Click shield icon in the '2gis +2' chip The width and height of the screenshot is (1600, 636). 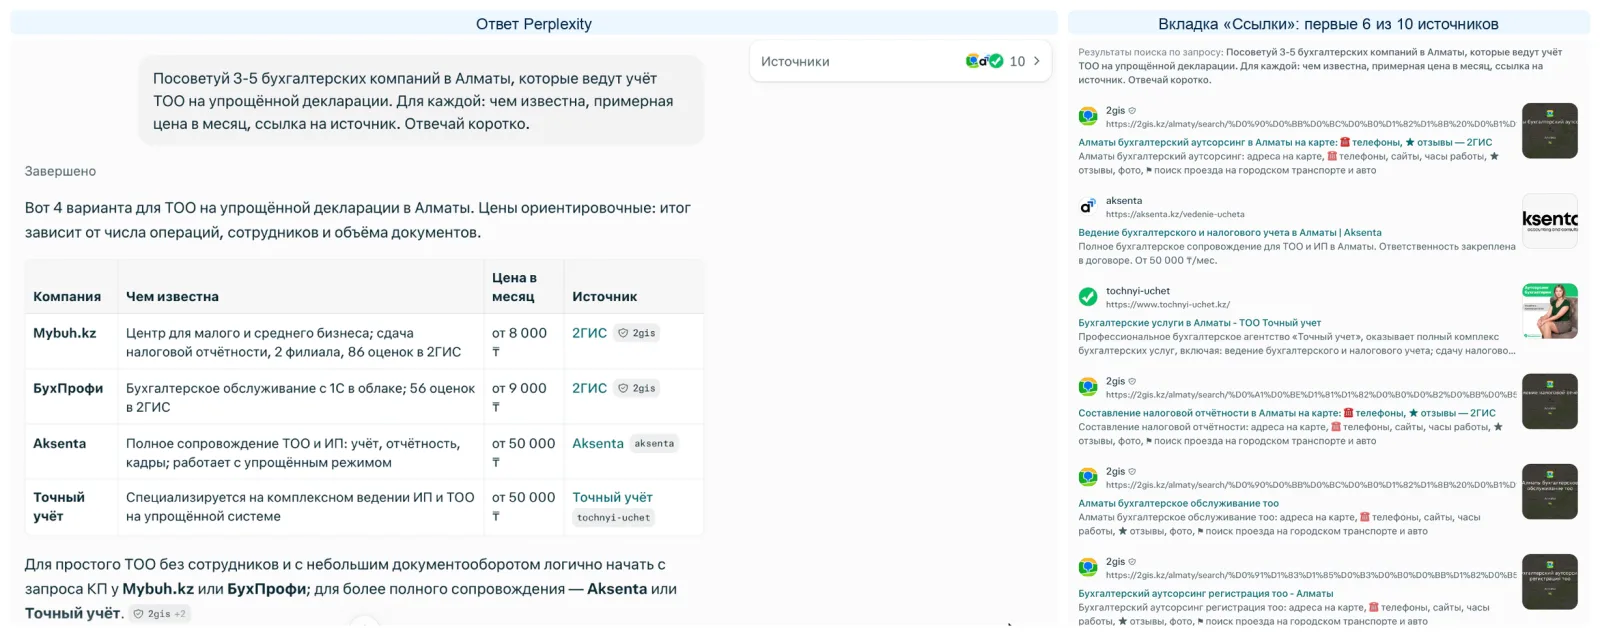point(138,614)
